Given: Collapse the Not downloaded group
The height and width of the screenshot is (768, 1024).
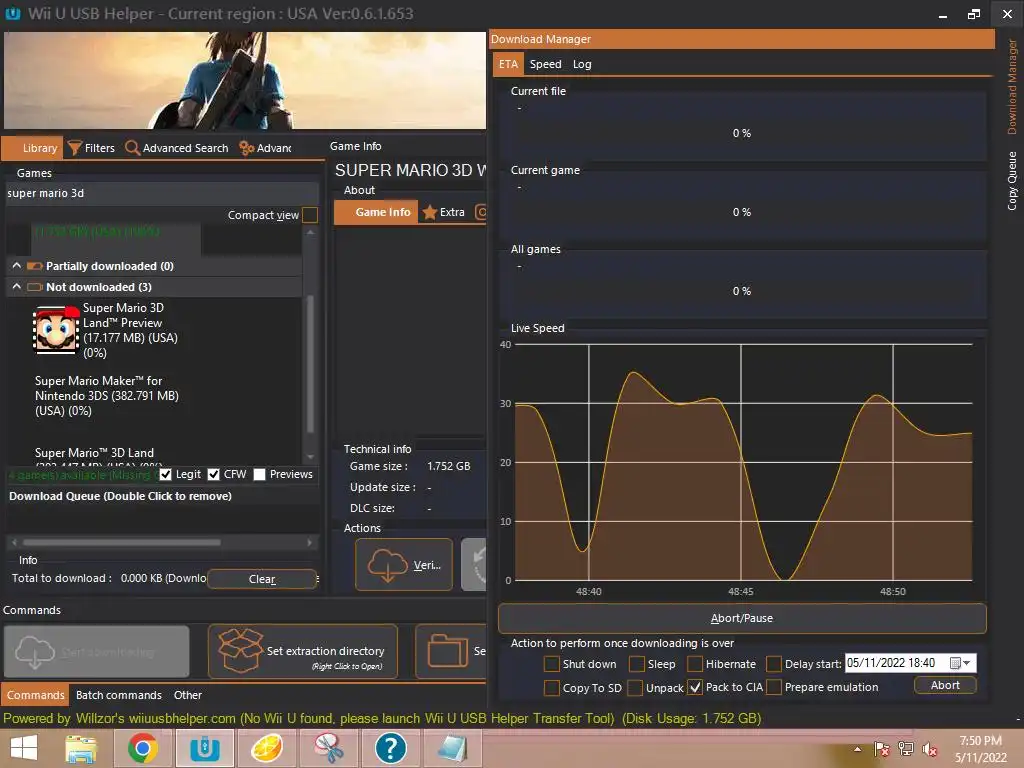Looking at the screenshot, I should click(16, 287).
